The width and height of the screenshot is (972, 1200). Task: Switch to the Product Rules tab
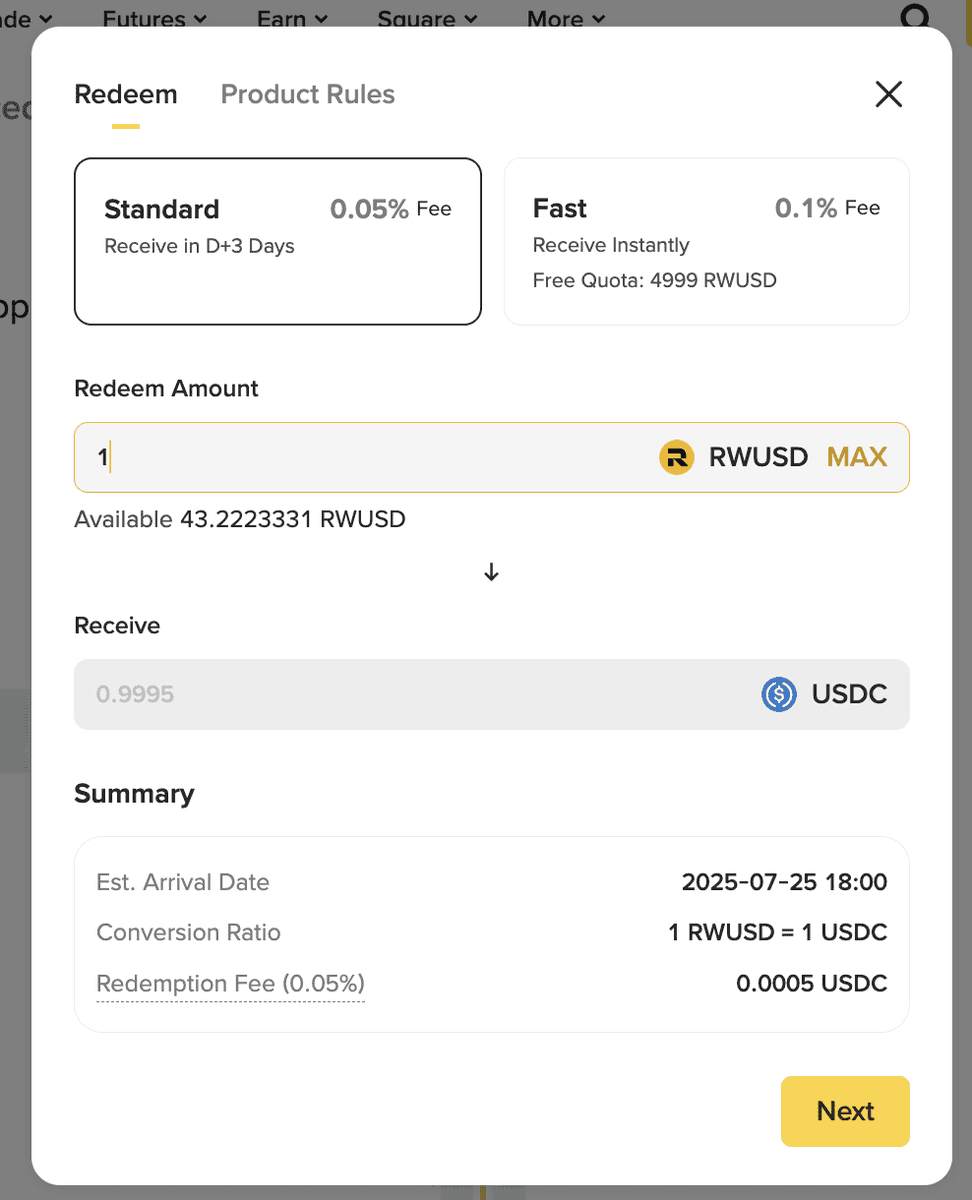(x=308, y=94)
